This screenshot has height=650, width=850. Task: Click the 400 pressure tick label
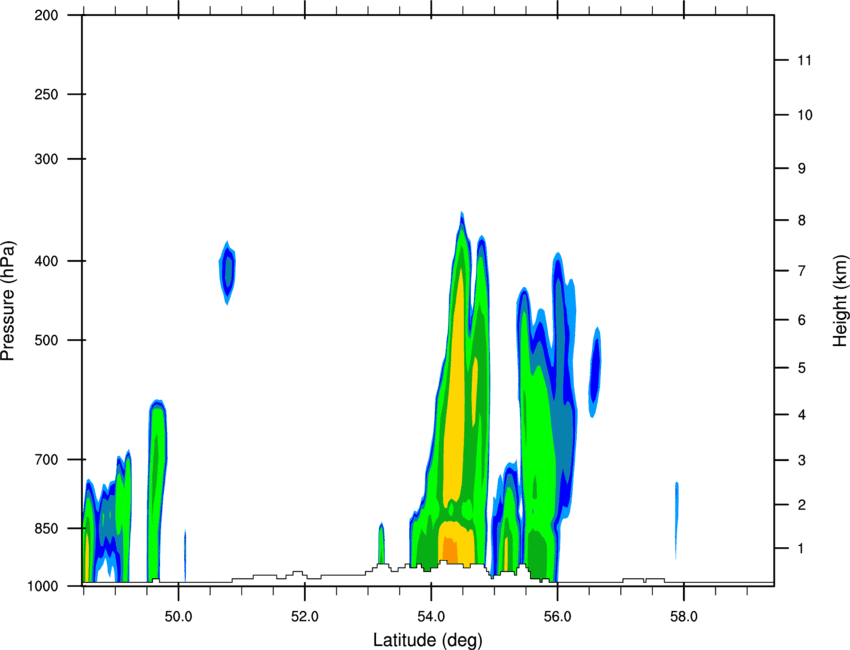(x=46, y=261)
